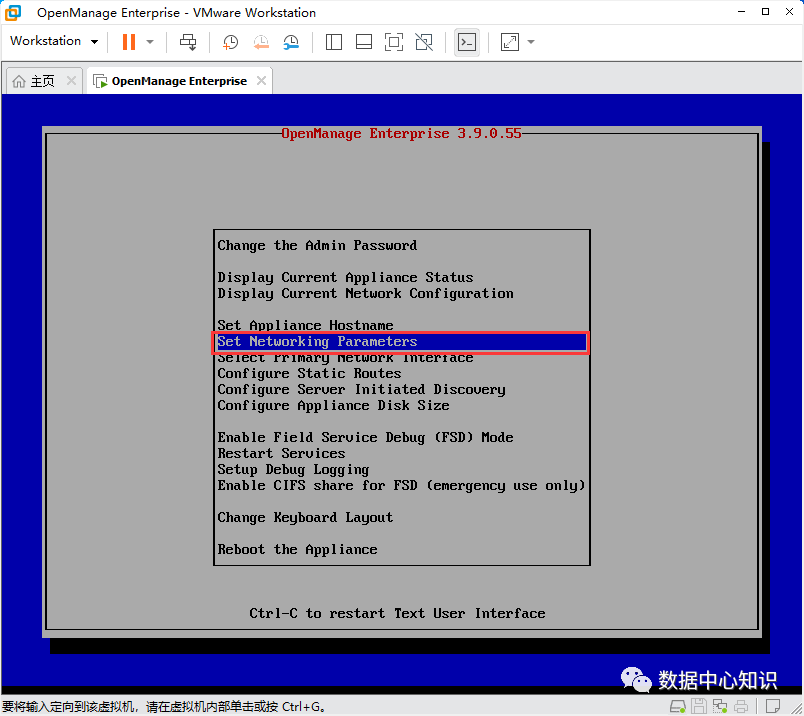Image resolution: width=804 pixels, height=716 pixels.
Task: Send Ctrl+Alt+Del to the virtual machine
Action: (188, 42)
